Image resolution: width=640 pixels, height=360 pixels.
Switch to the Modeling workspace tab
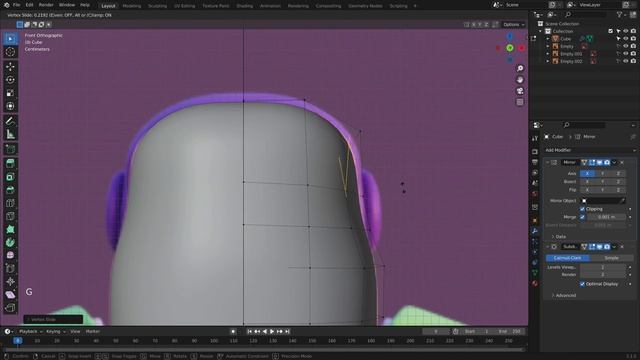(x=131, y=6)
